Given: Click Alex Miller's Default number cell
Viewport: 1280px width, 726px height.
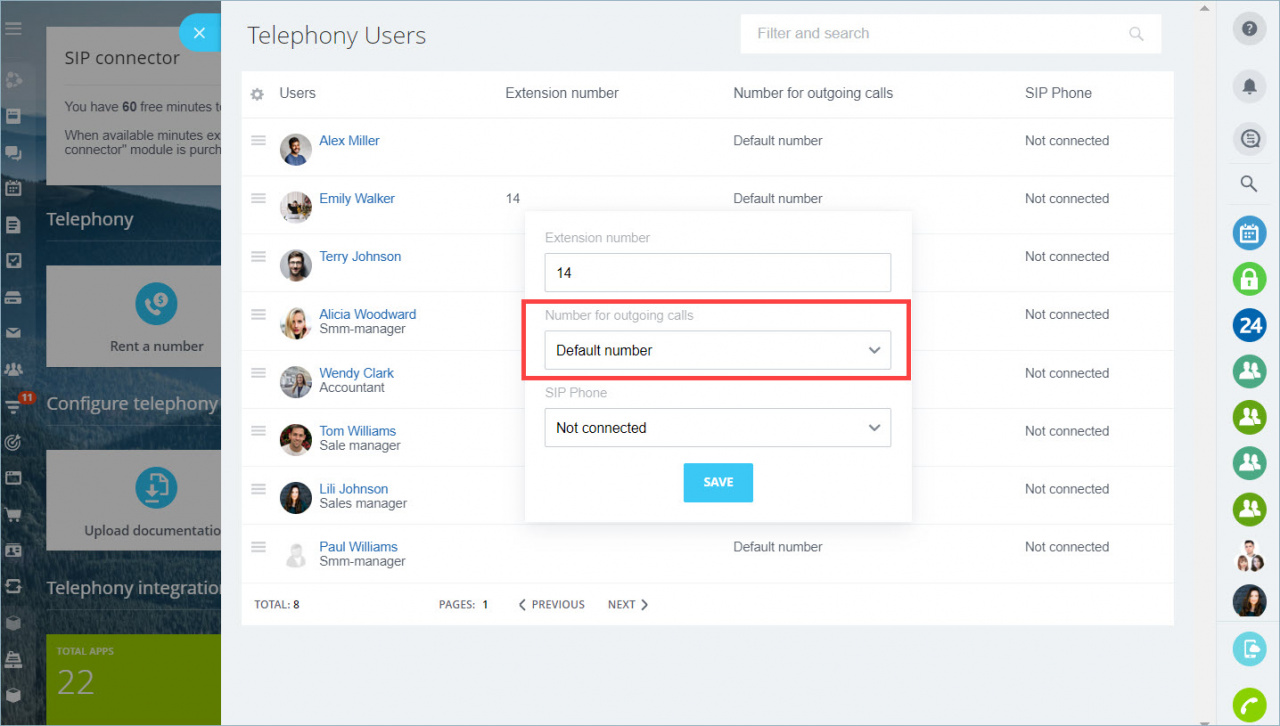Looking at the screenshot, I should coord(778,141).
